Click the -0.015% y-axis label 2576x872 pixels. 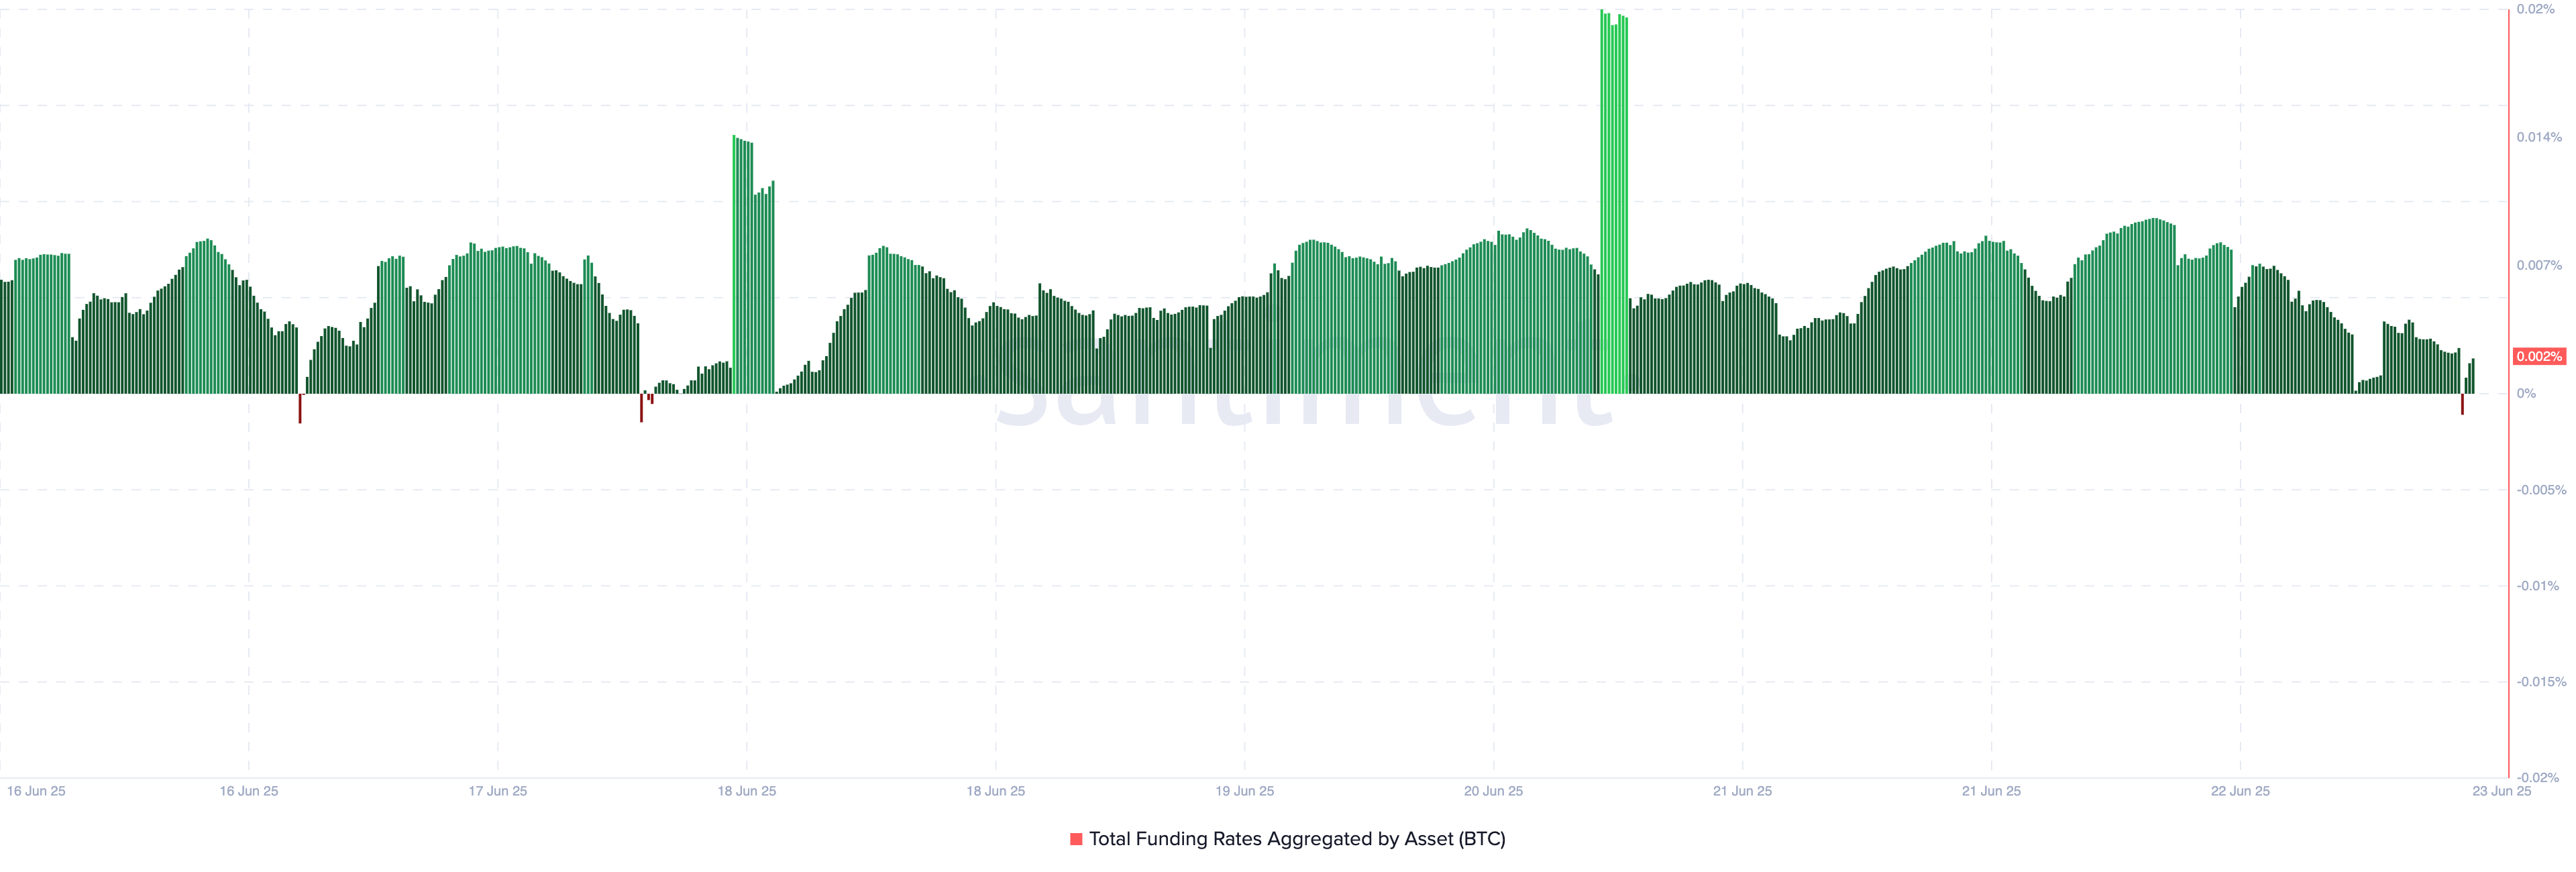tap(2541, 682)
